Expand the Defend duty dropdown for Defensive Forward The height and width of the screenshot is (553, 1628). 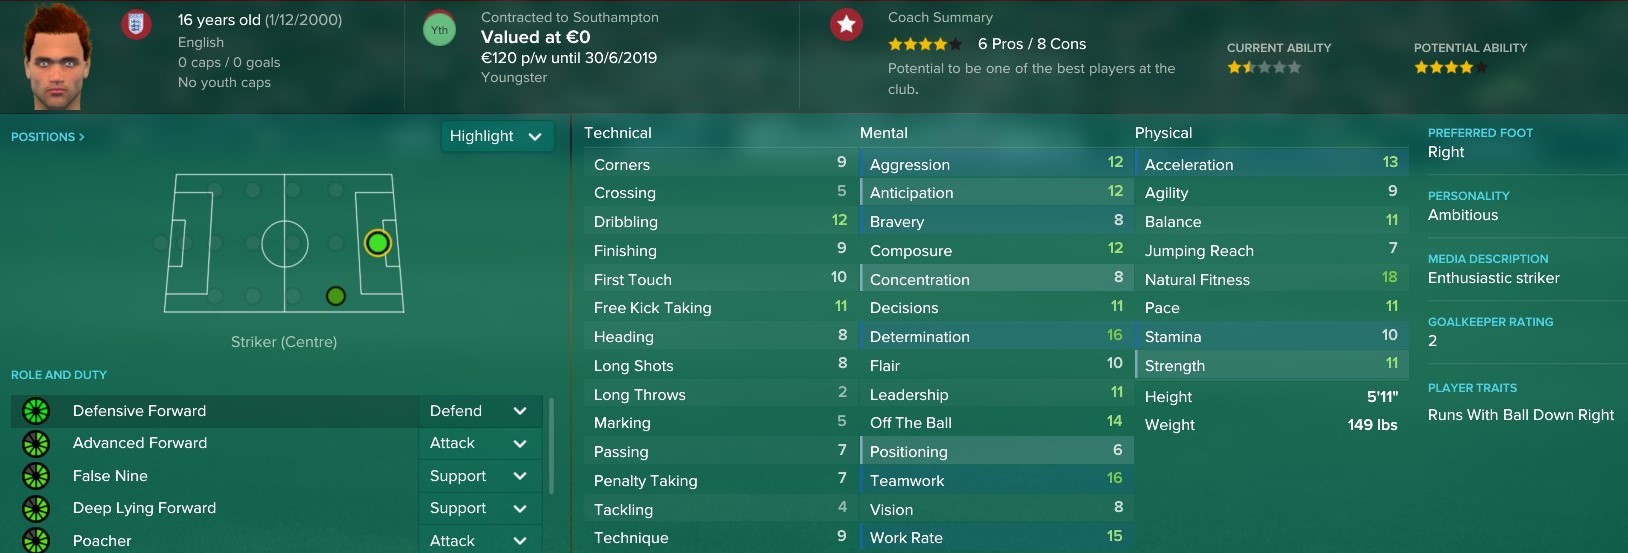click(480, 411)
